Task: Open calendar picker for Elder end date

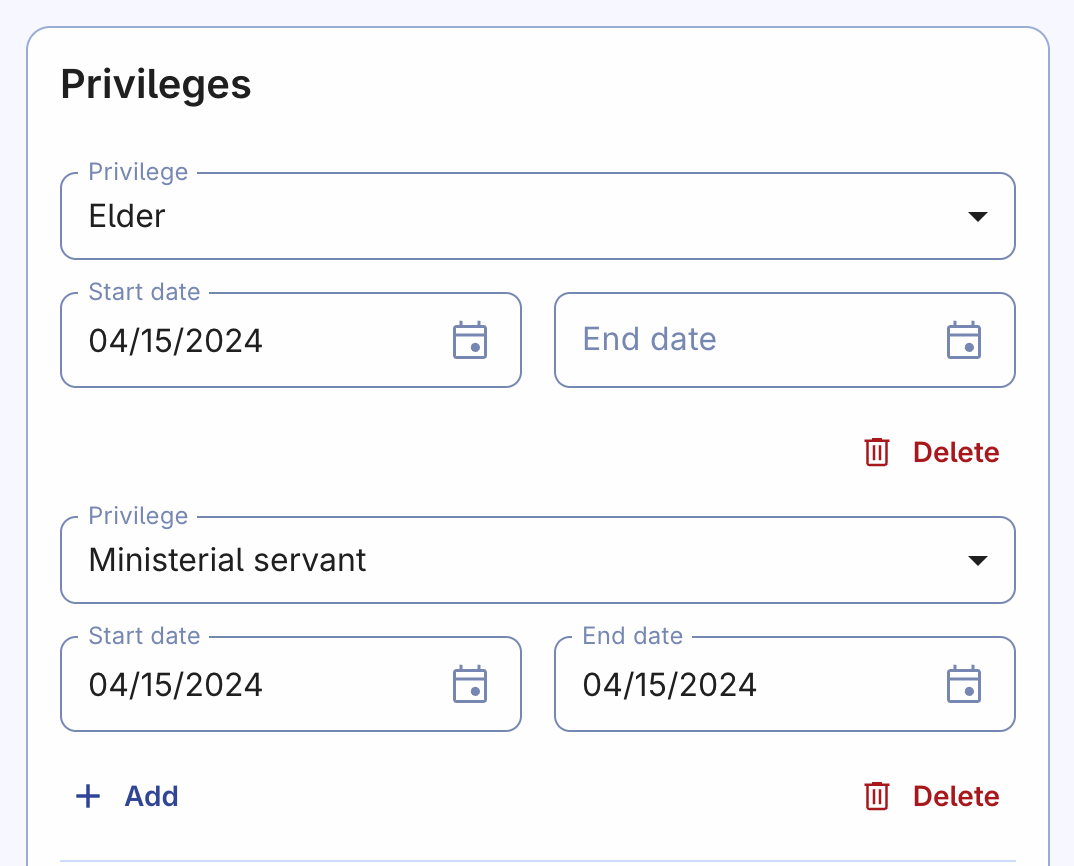Action: 964,340
